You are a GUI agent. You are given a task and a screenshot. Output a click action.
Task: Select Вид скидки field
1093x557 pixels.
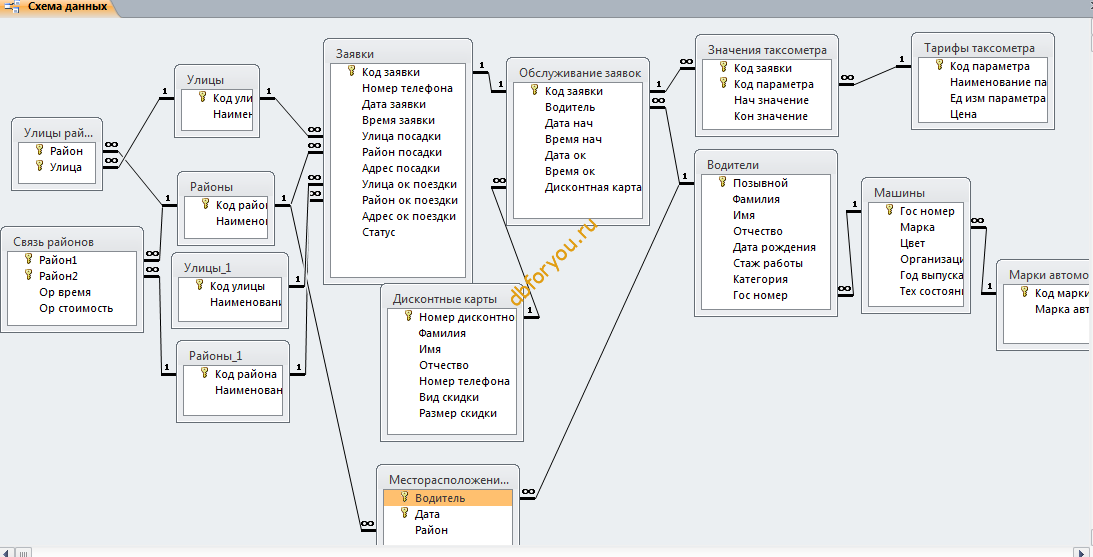coord(452,397)
